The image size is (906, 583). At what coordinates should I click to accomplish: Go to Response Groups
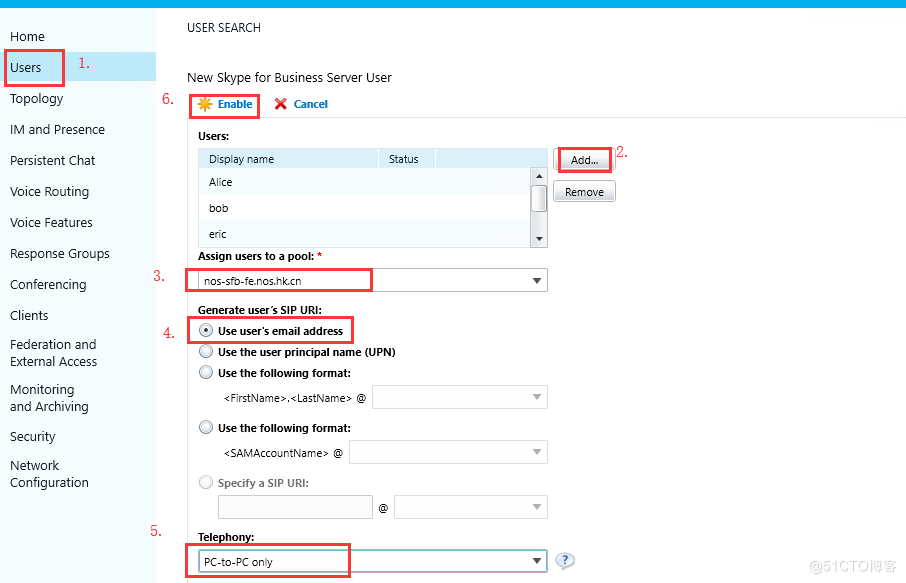click(60, 254)
